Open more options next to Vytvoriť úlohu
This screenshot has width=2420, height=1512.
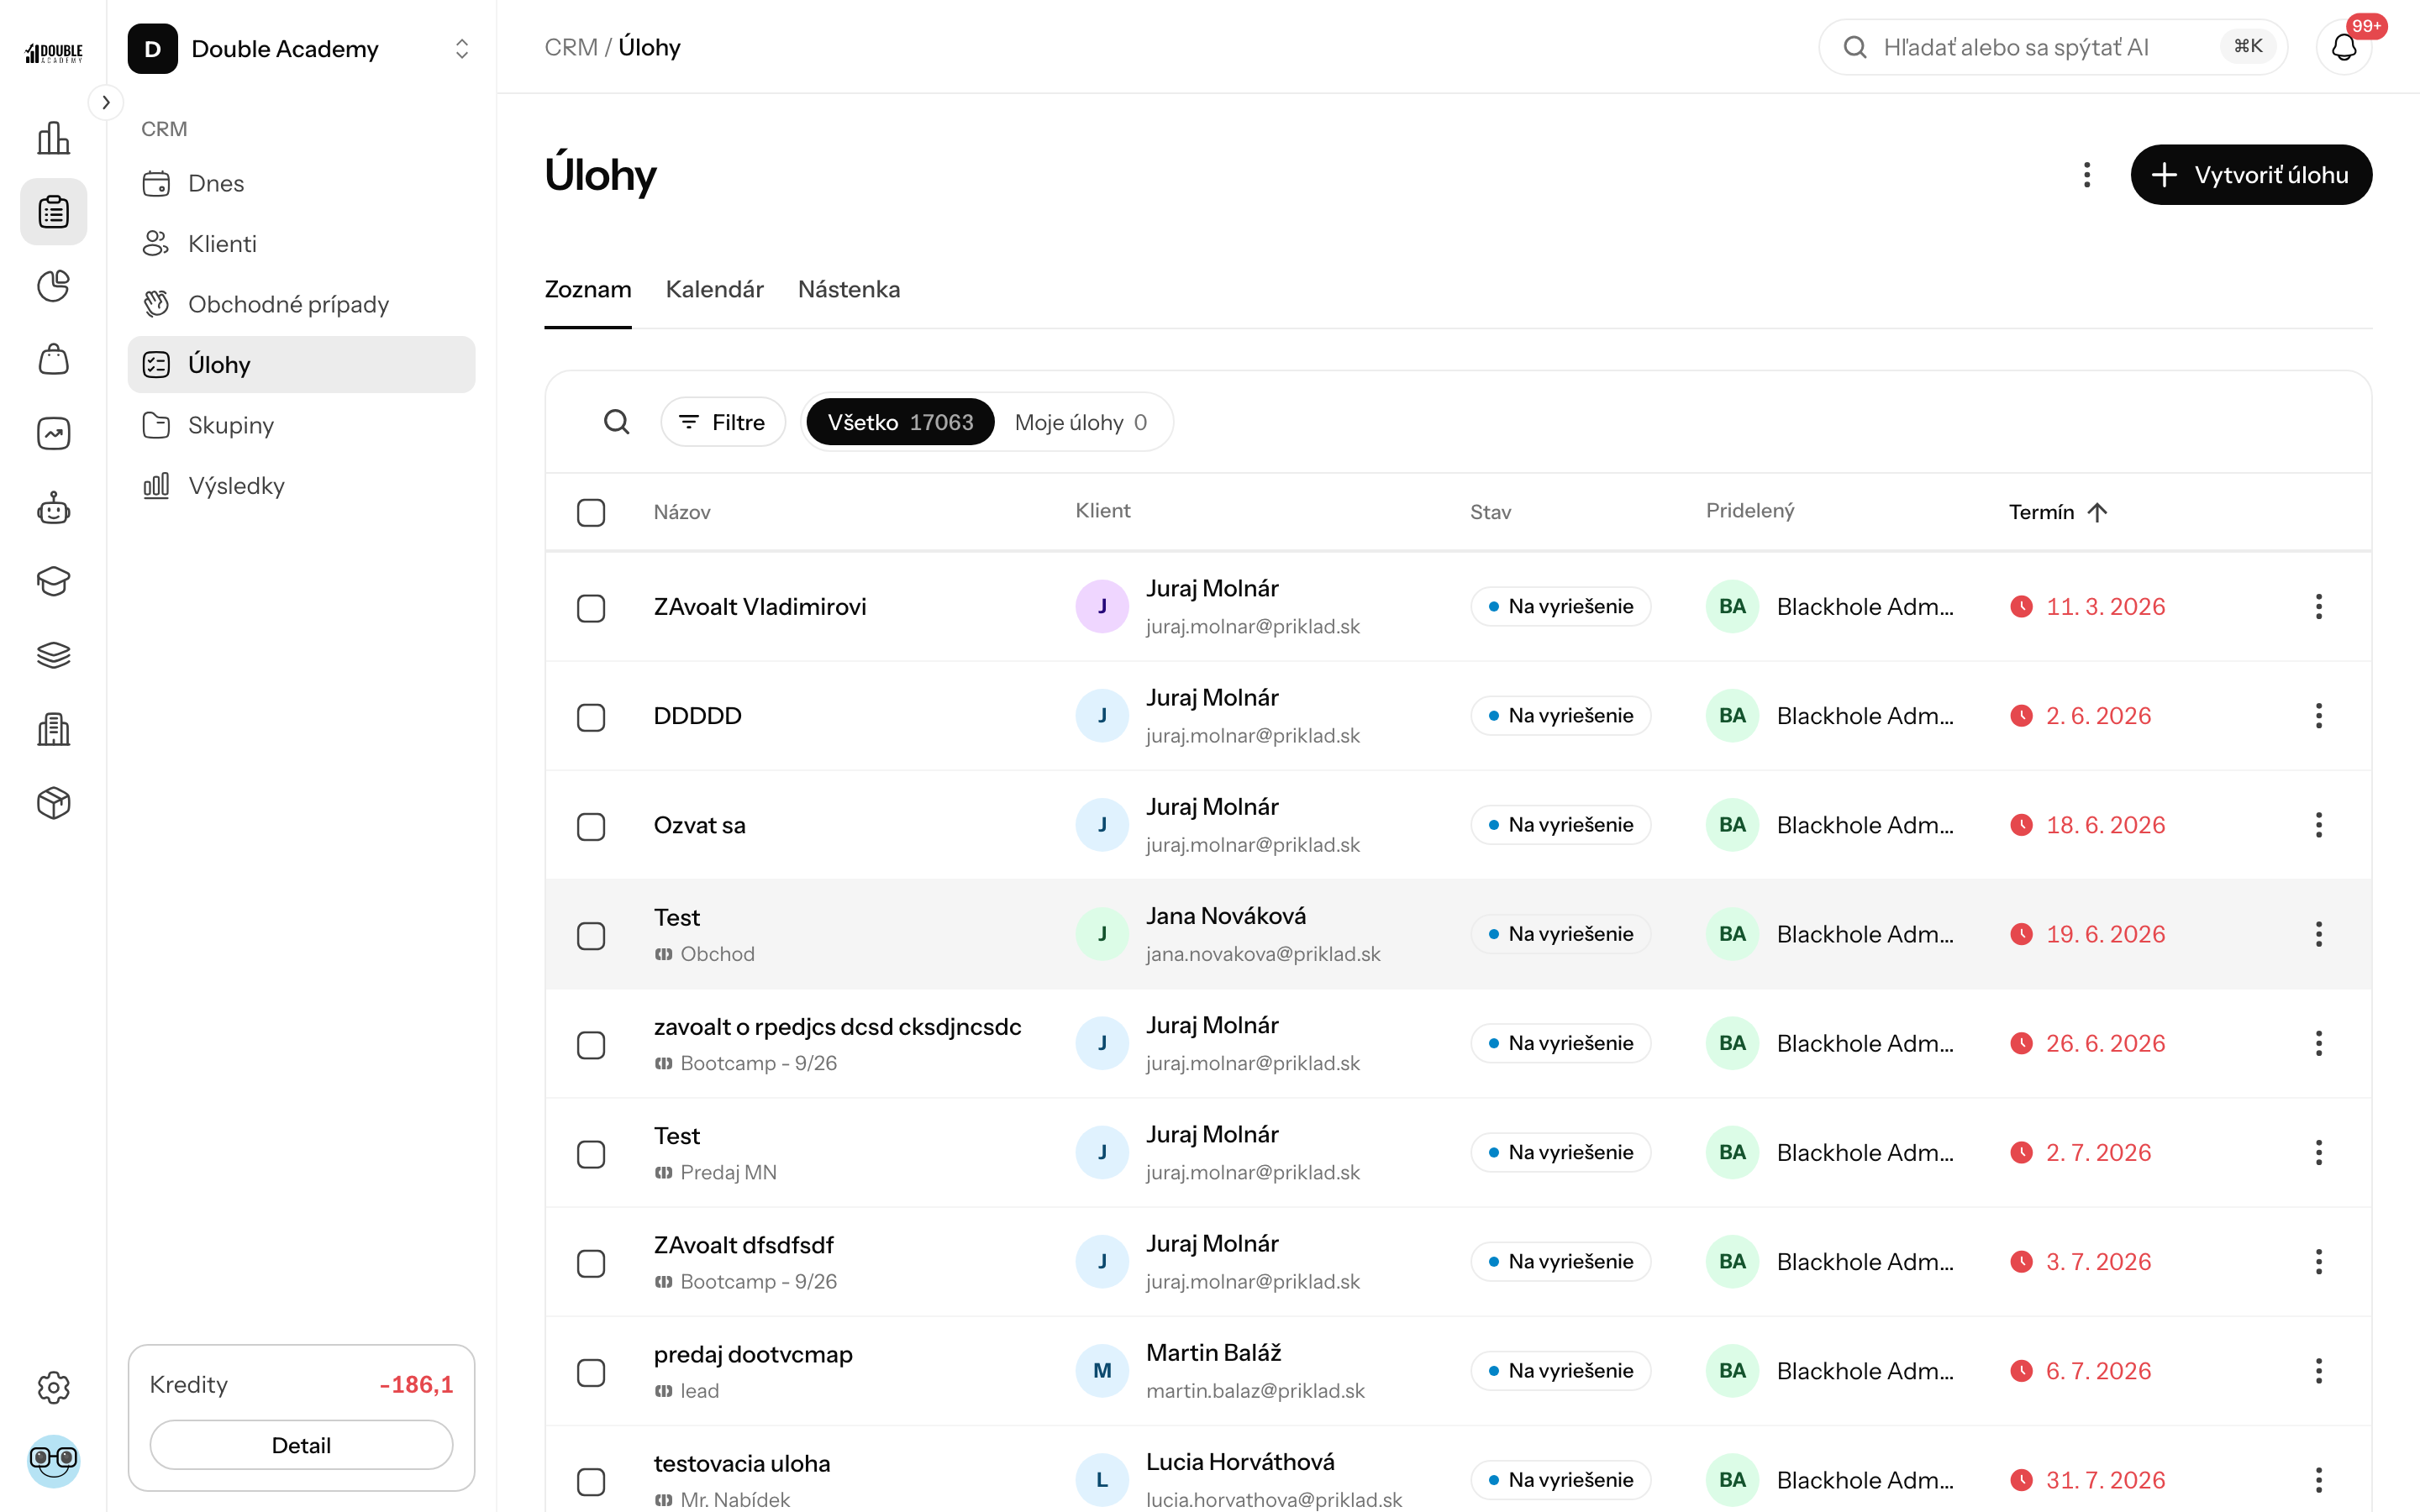pyautogui.click(x=2086, y=175)
